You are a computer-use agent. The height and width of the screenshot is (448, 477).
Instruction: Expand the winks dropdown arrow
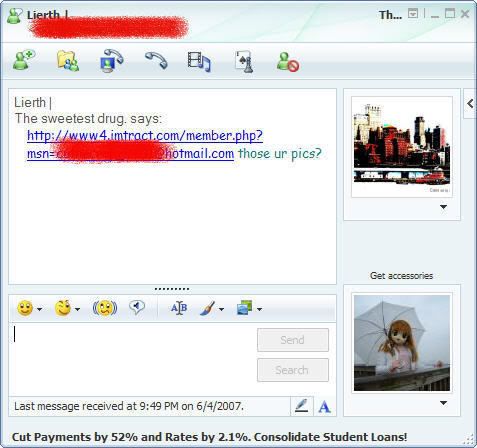coord(77,310)
